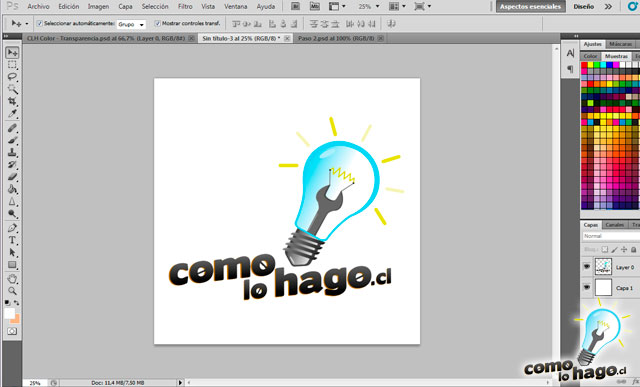Open the Ventana menu

click(x=236, y=7)
